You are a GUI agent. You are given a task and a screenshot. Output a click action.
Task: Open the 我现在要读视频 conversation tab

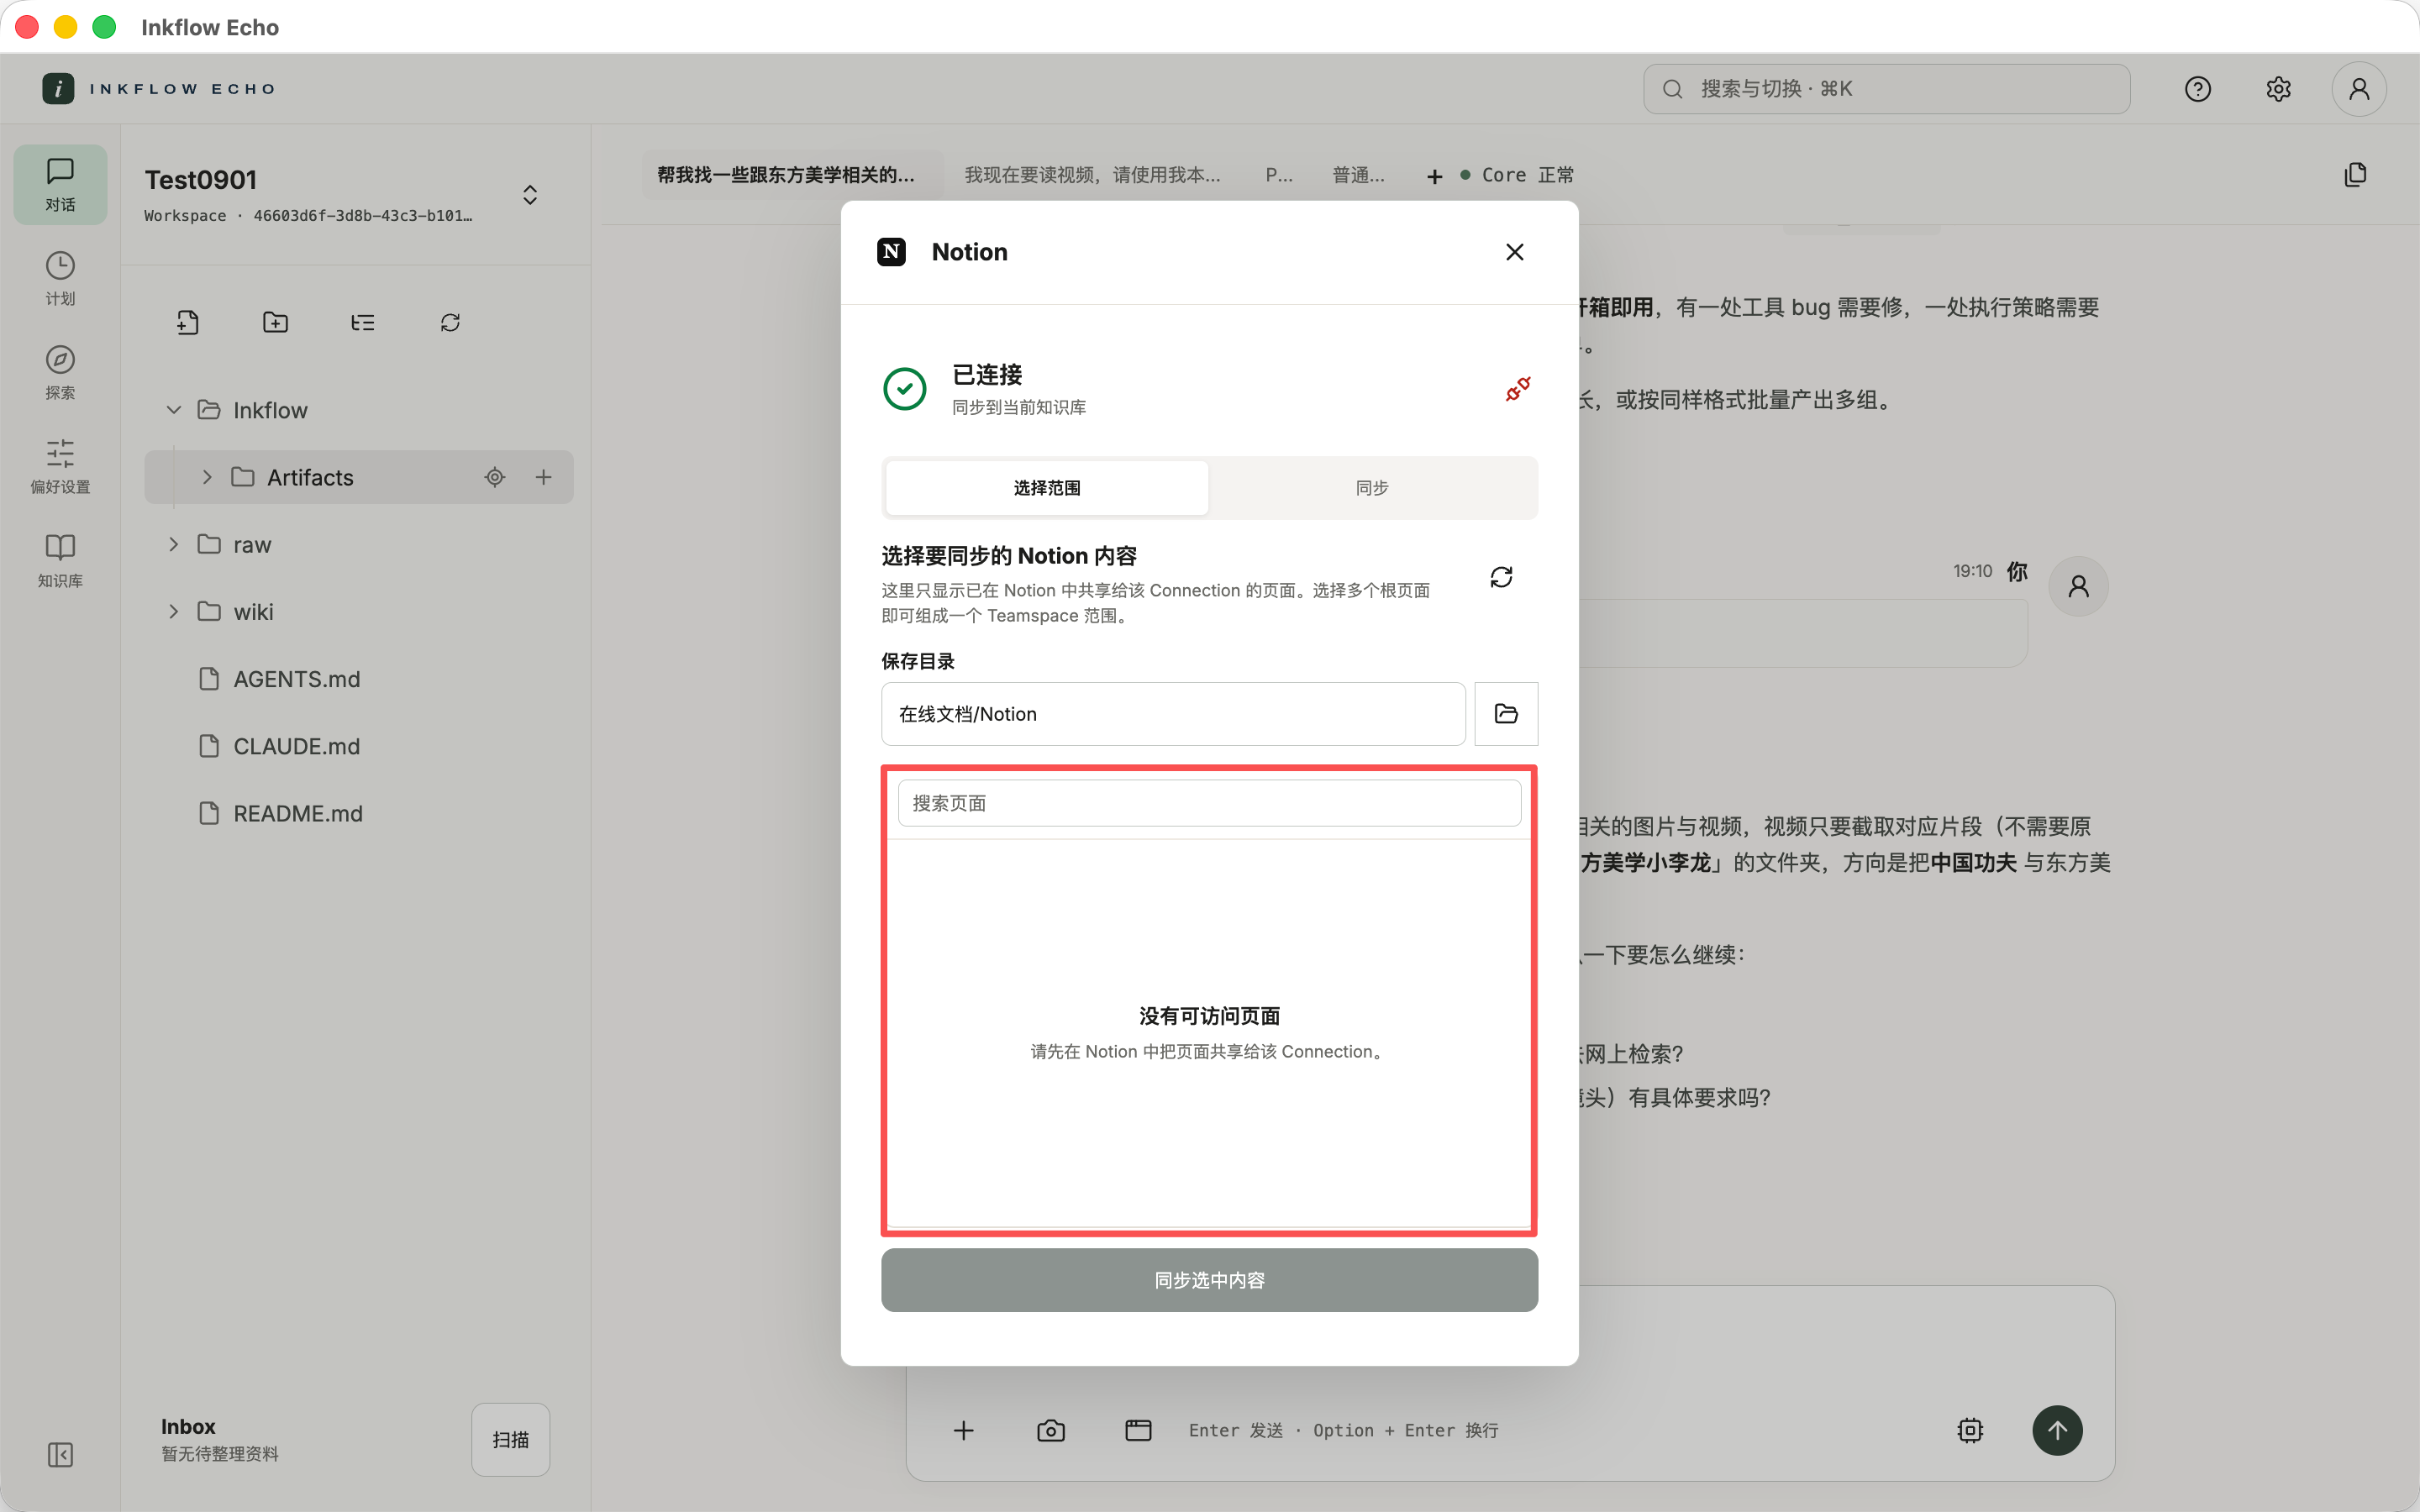(1092, 175)
